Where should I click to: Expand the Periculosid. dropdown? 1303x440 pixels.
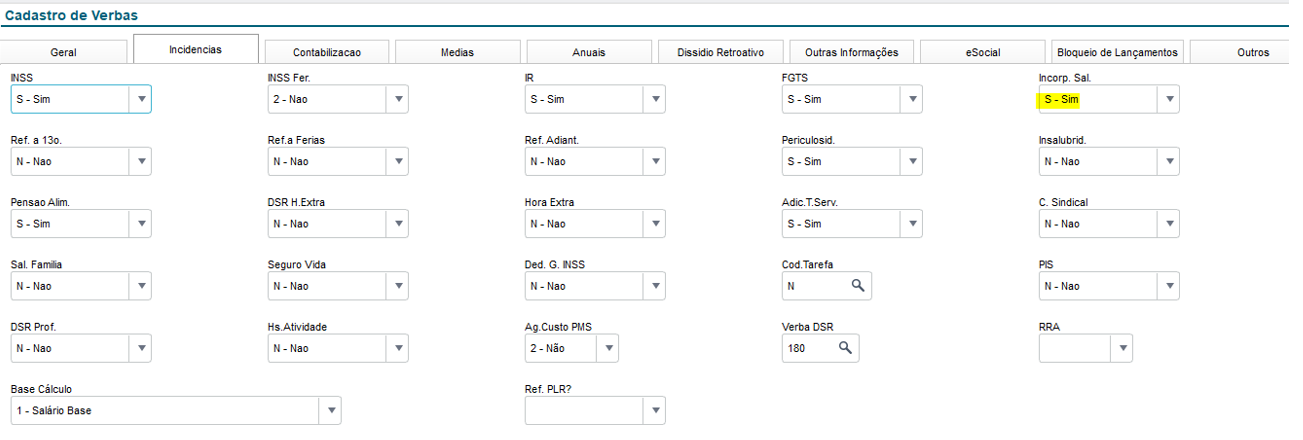coord(912,161)
